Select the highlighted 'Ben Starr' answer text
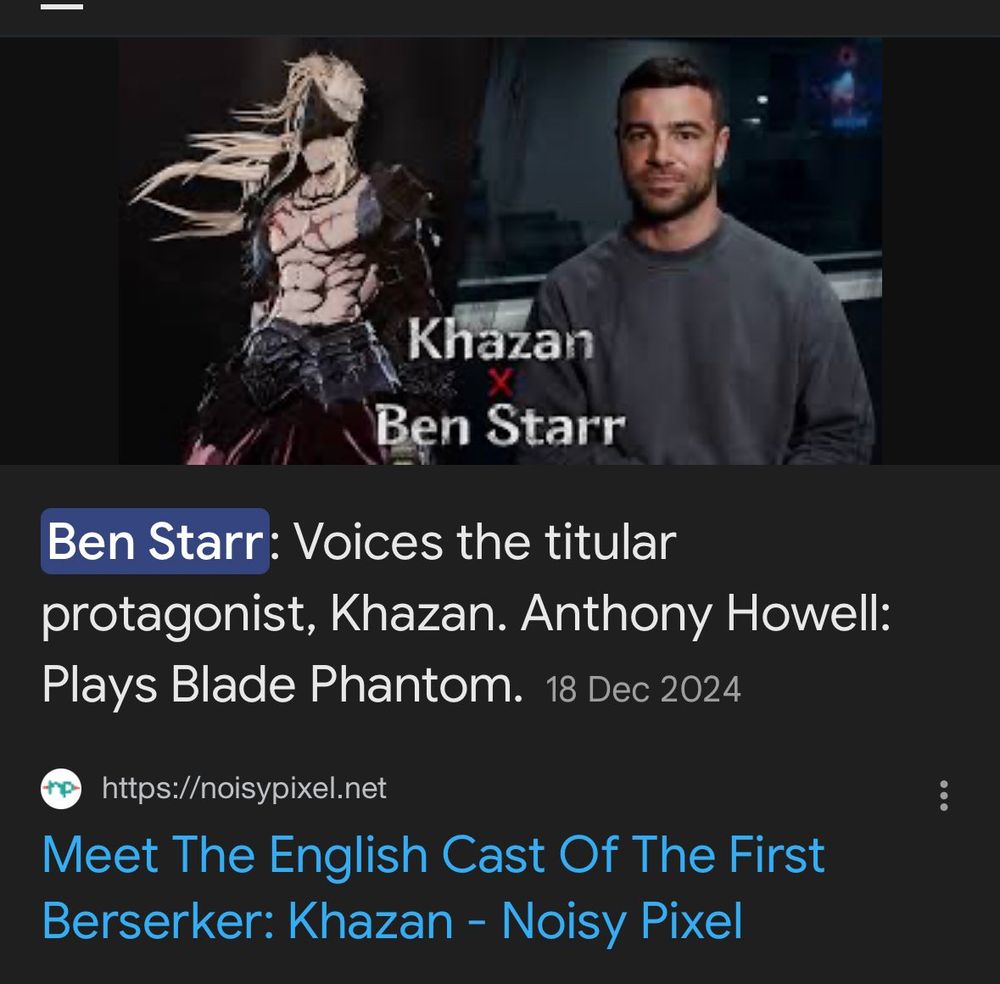The image size is (1000, 984). [155, 541]
